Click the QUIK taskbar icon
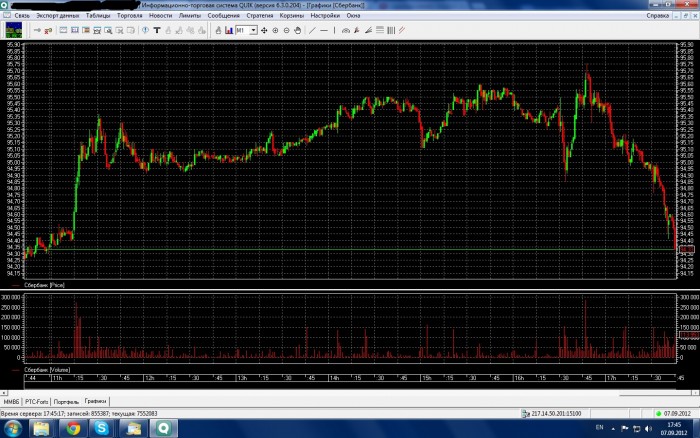 coord(163,429)
